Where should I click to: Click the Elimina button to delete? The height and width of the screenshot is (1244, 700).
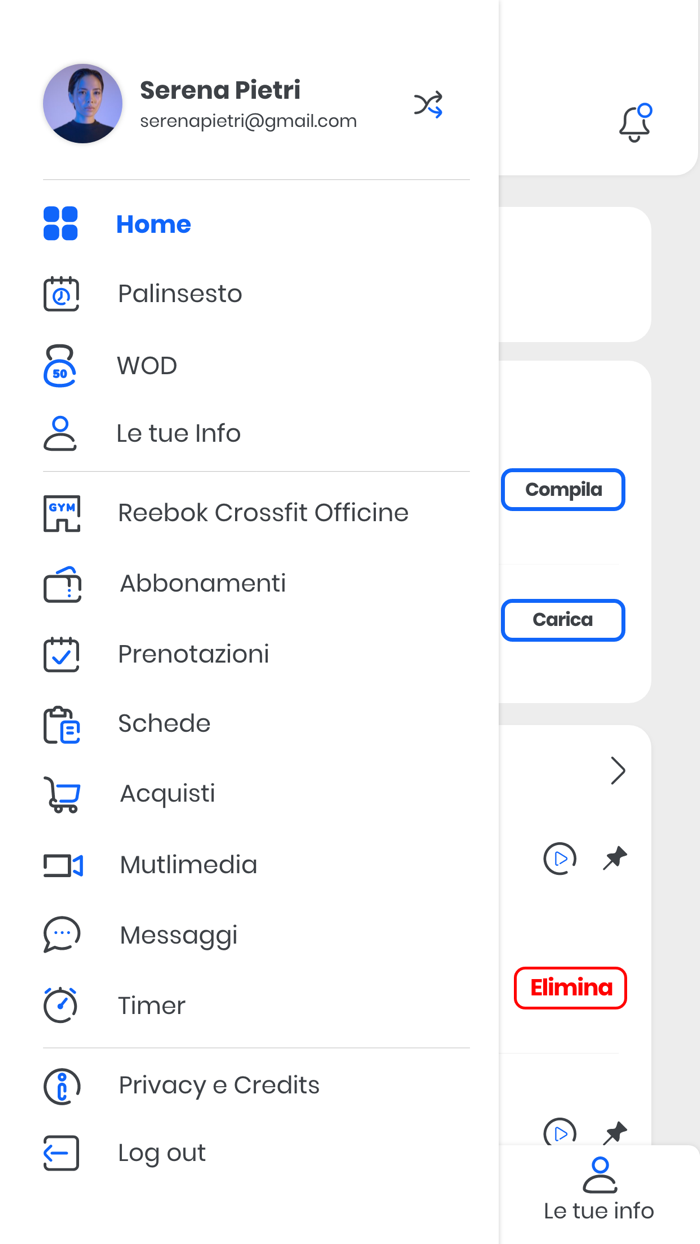pos(570,987)
